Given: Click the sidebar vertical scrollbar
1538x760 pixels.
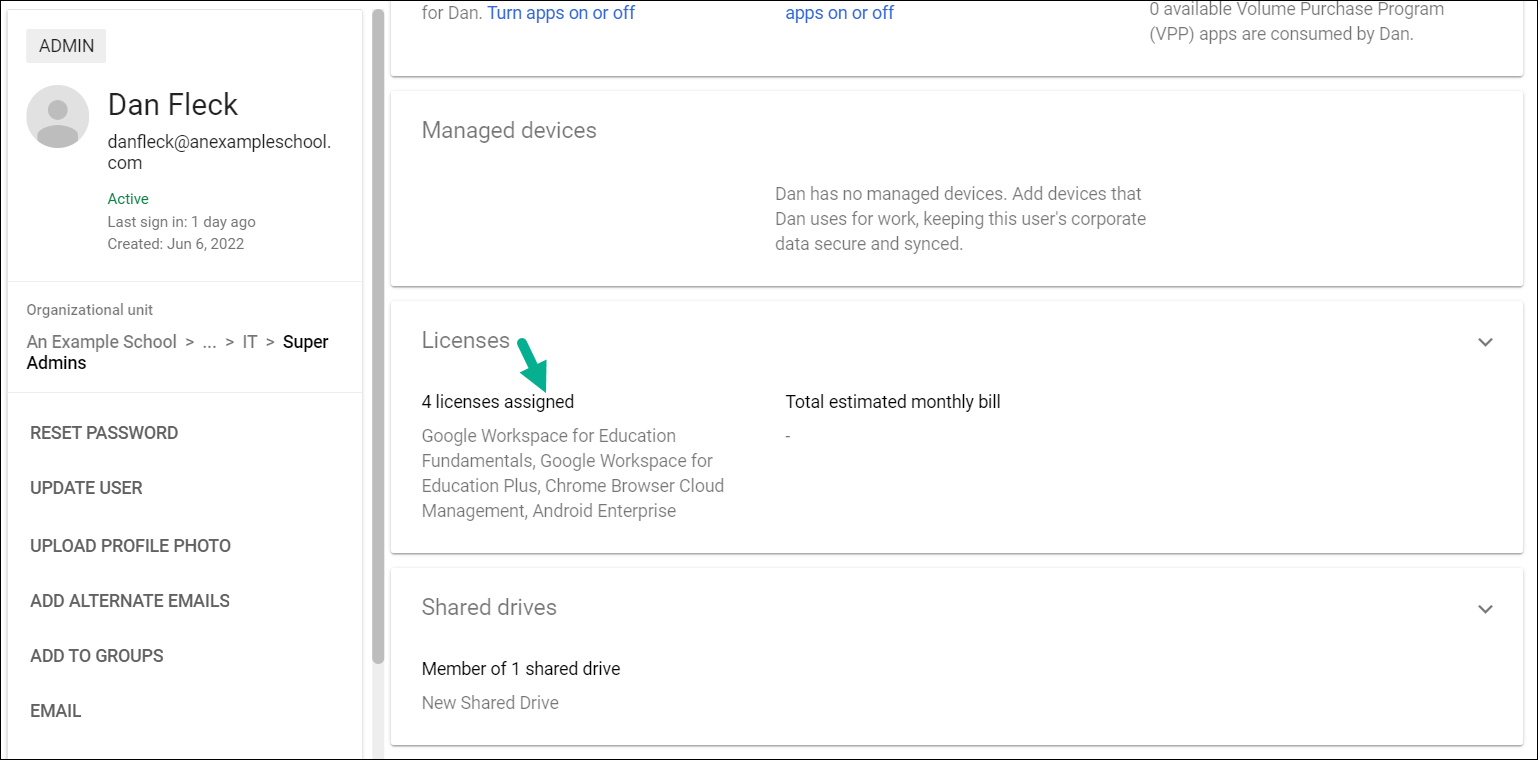Looking at the screenshot, I should pos(378,336).
